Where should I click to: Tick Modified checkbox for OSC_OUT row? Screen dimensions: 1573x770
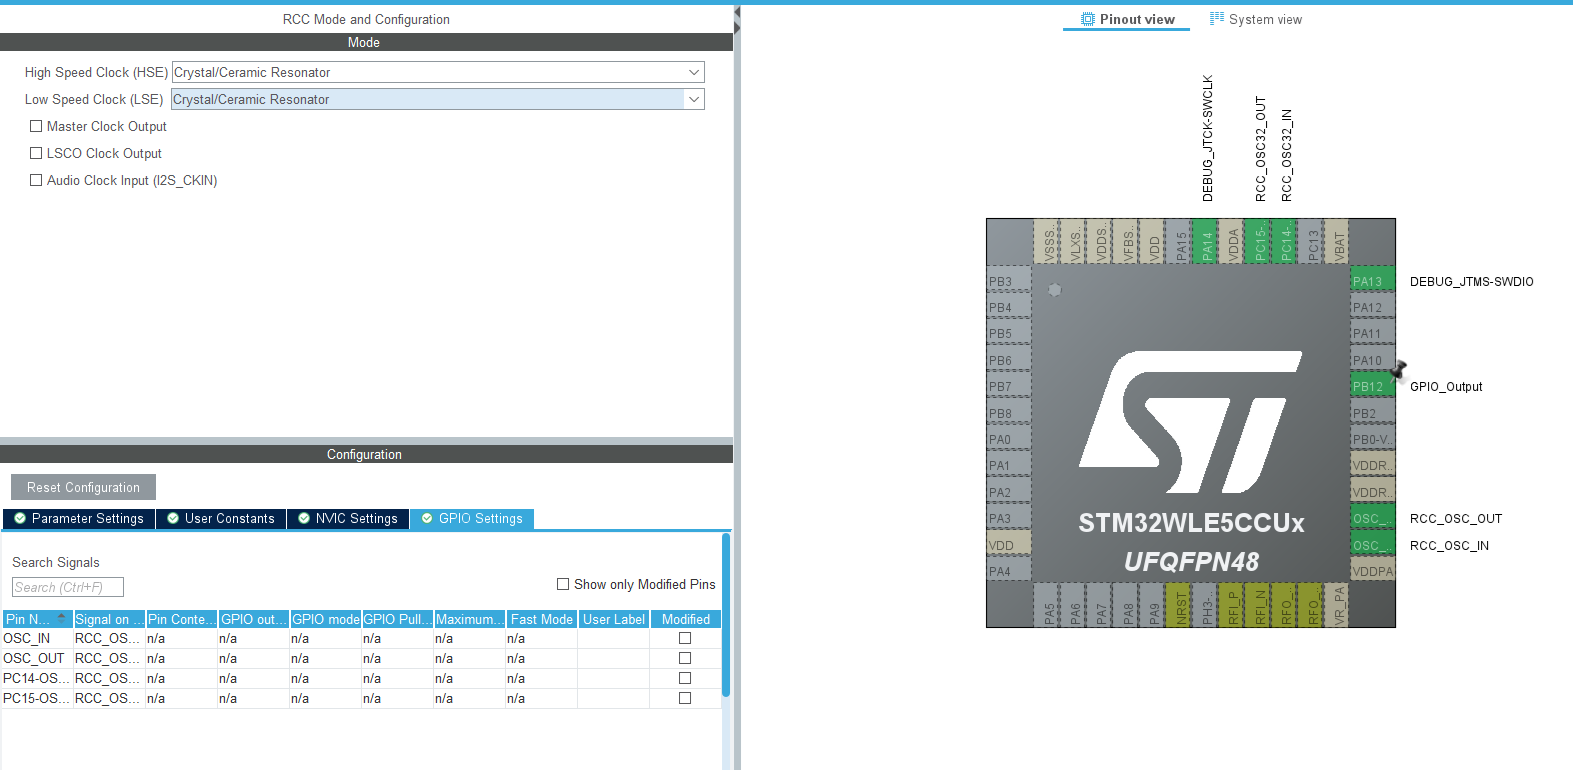[685, 658]
